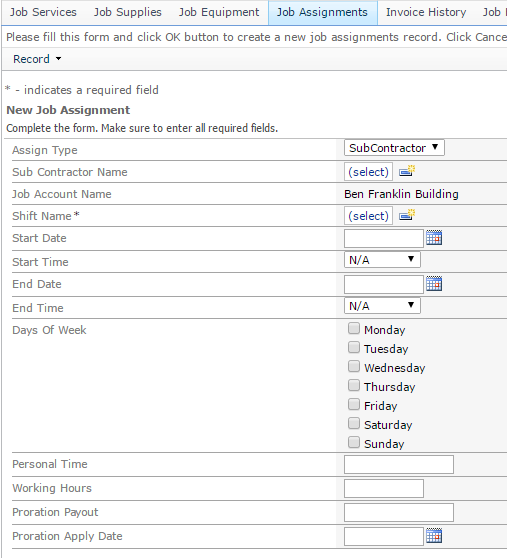This screenshot has height=558, width=507.
Task: Click the Shift Name select link
Action: (368, 216)
